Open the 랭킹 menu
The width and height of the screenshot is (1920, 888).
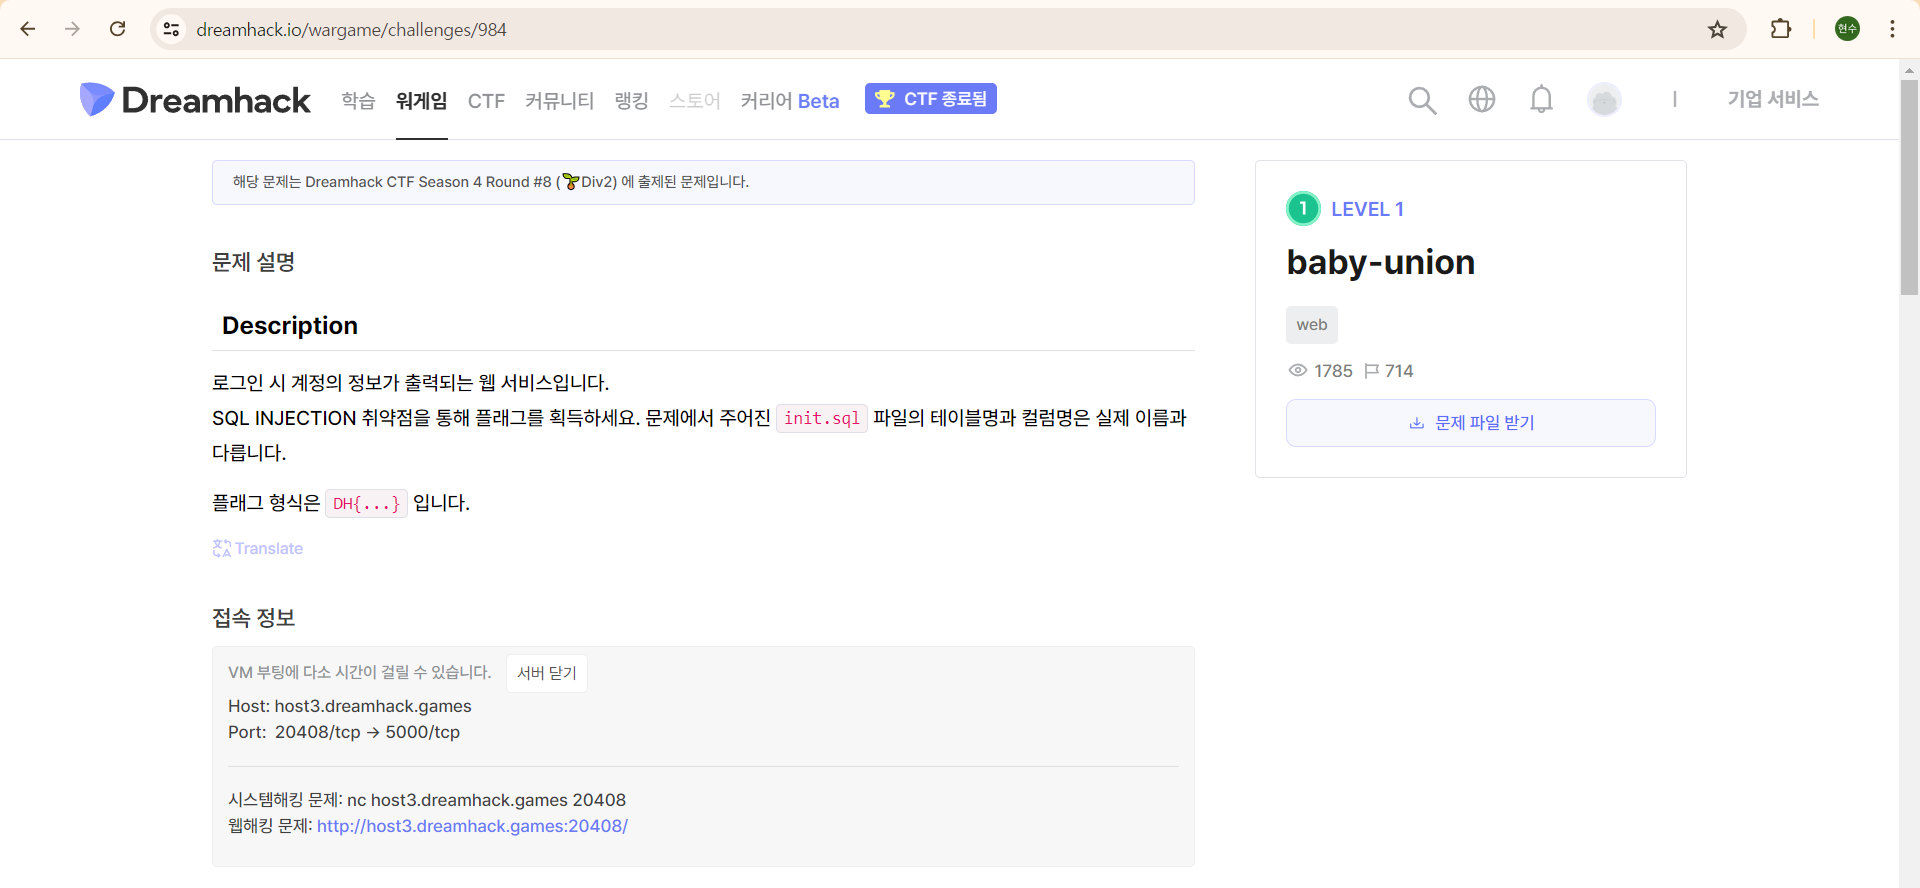tap(631, 100)
